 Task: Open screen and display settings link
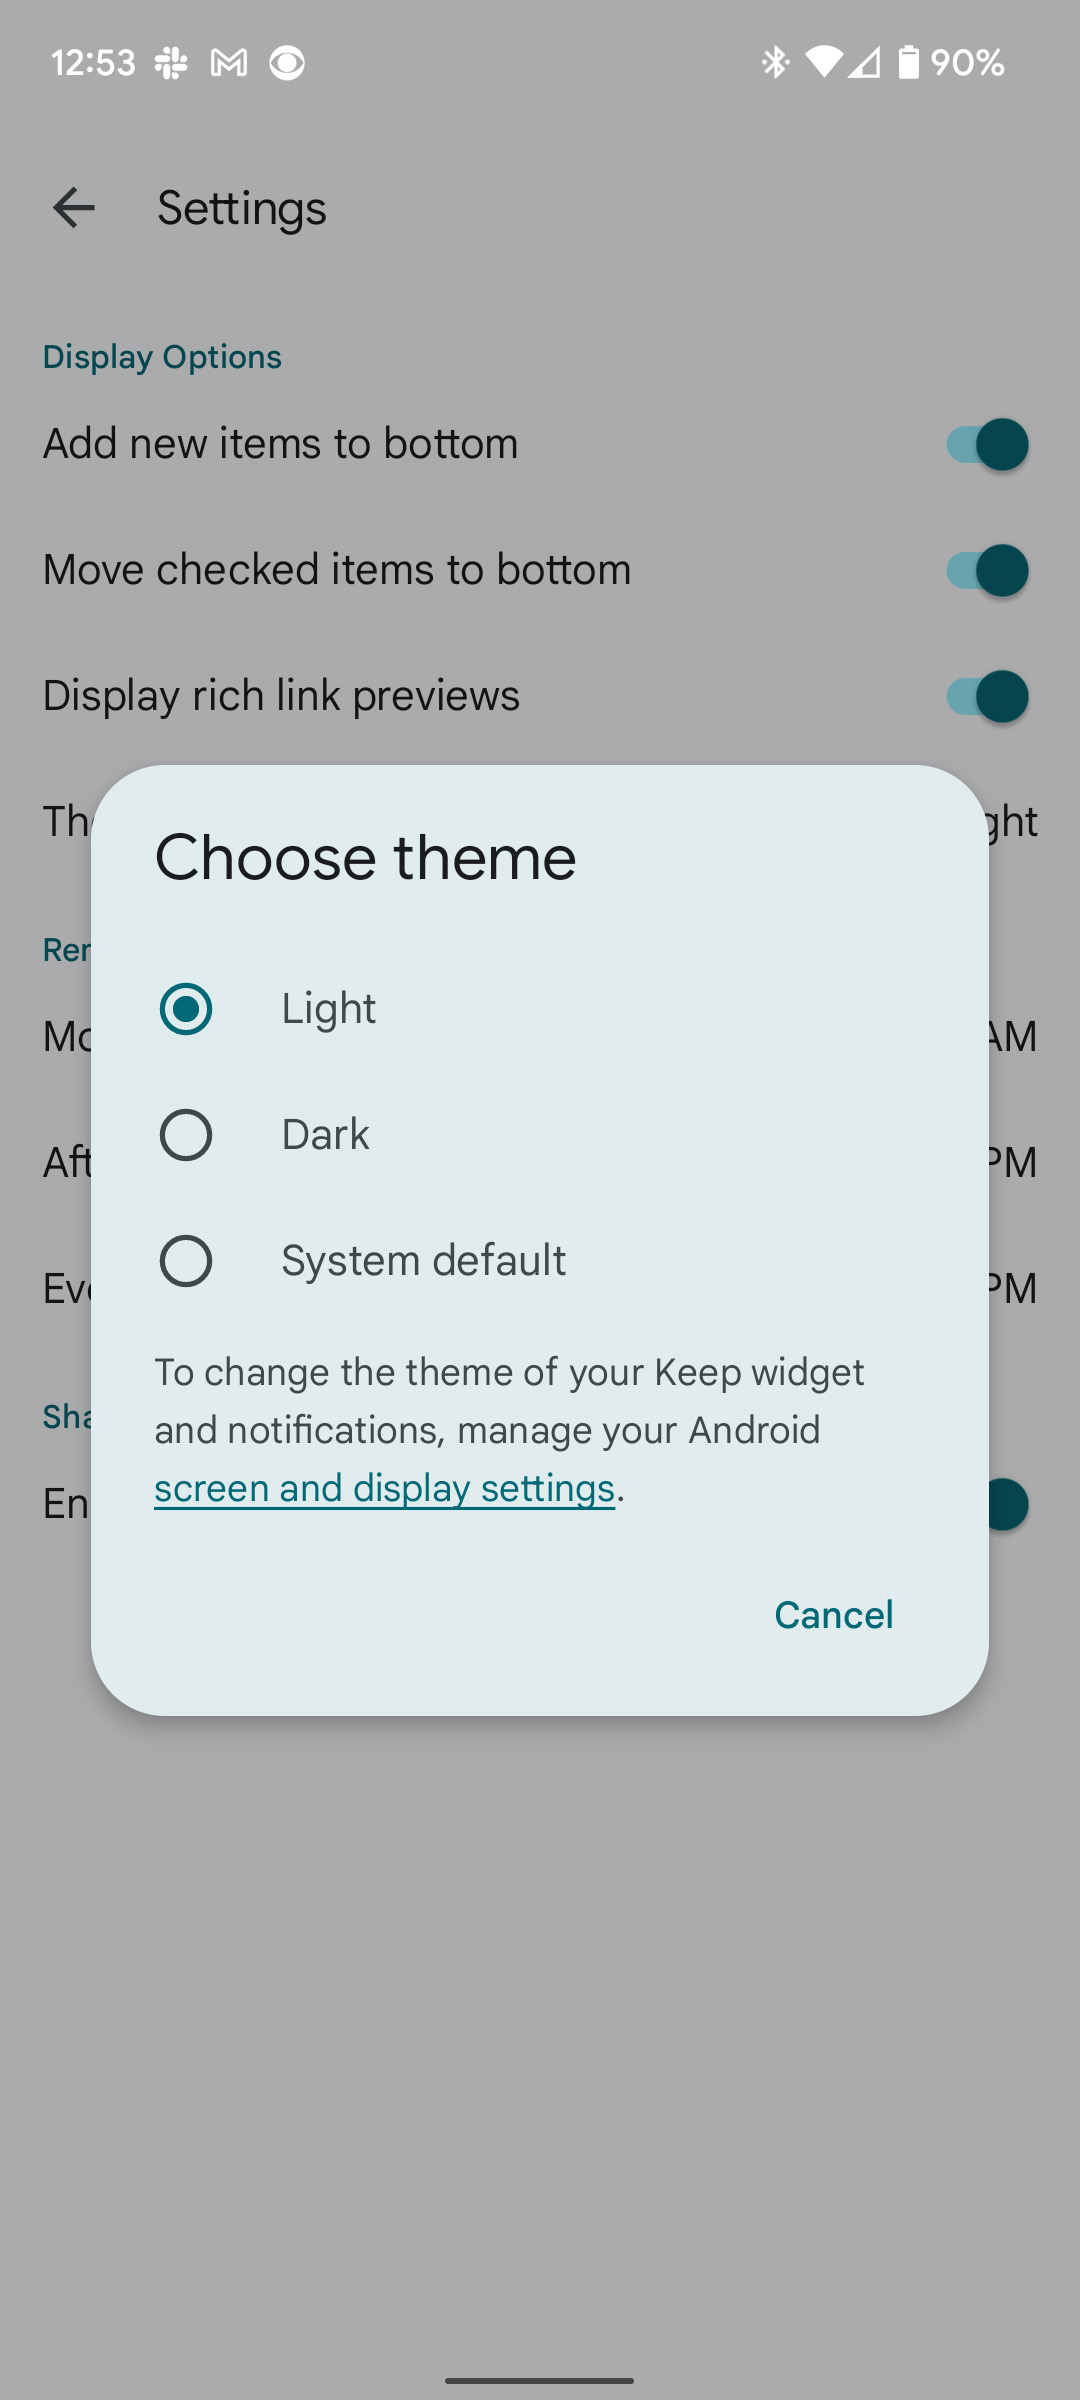click(x=385, y=1487)
